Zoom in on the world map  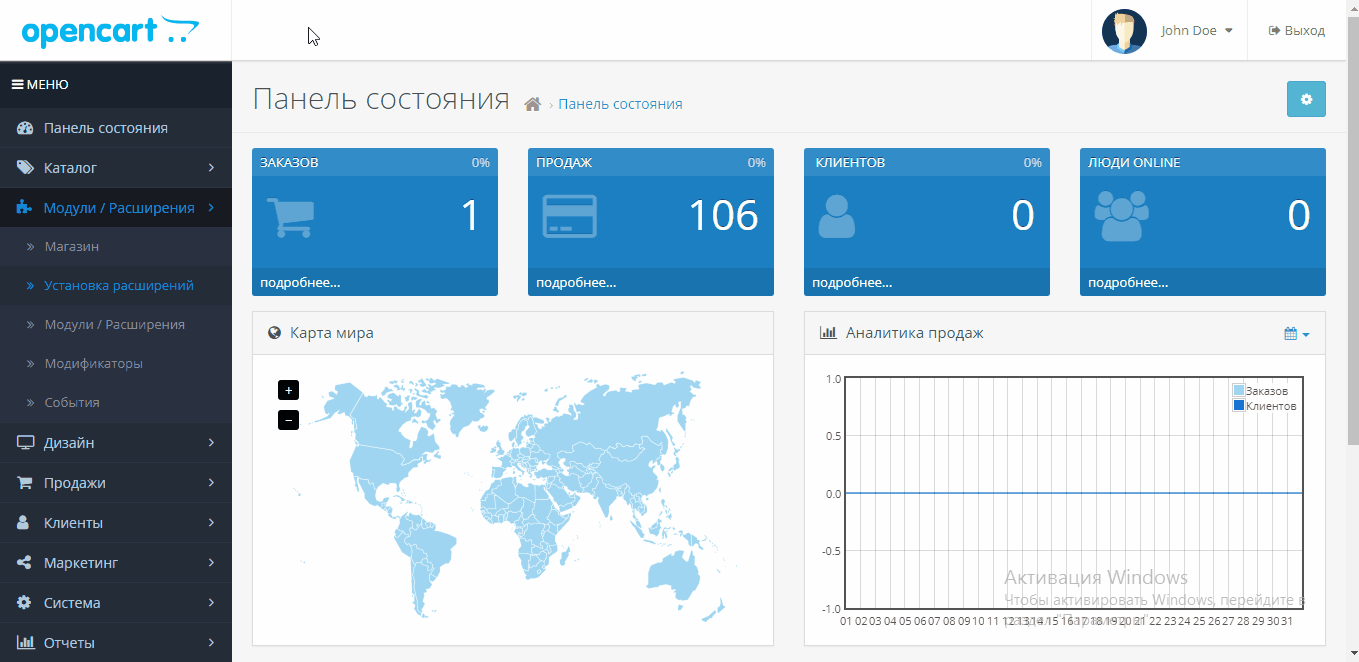[x=288, y=390]
